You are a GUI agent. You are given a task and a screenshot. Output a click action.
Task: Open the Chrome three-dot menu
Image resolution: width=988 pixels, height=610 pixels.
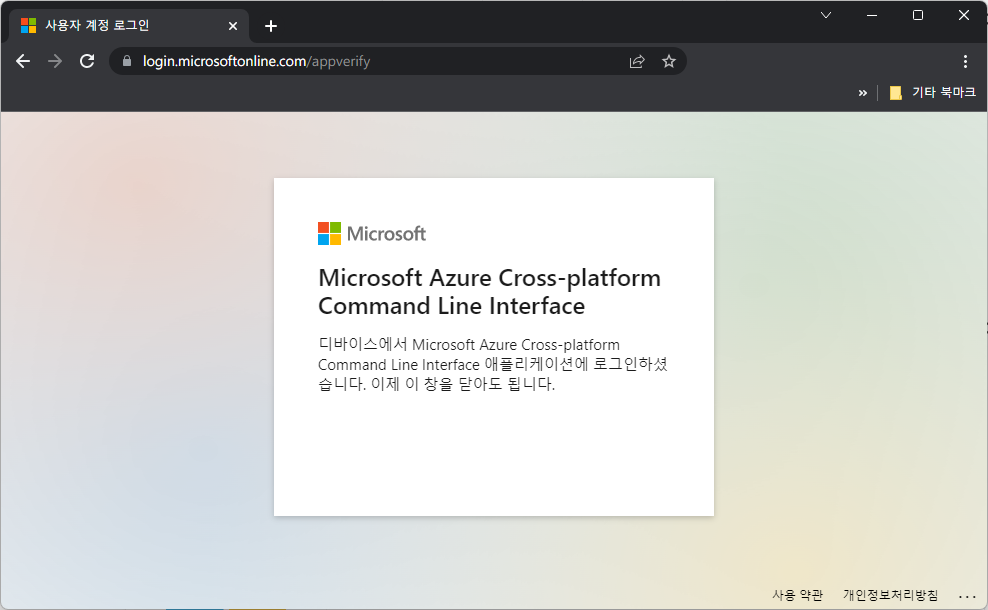965,61
